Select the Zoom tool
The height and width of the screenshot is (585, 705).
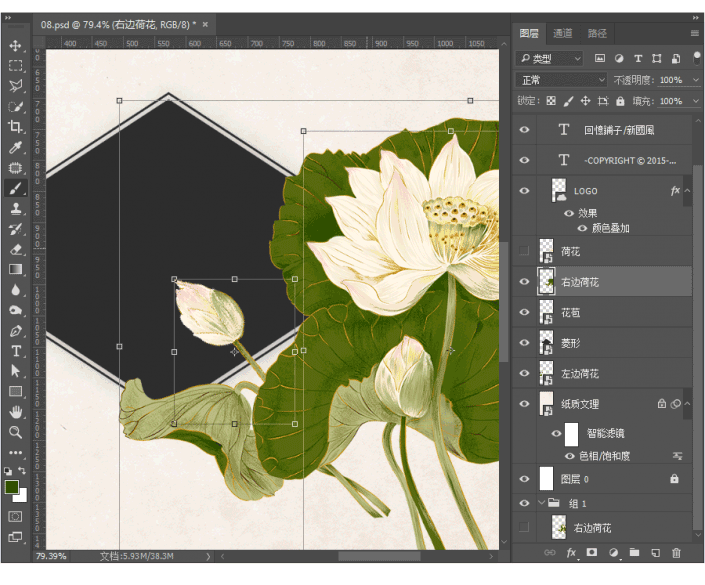coord(15,433)
